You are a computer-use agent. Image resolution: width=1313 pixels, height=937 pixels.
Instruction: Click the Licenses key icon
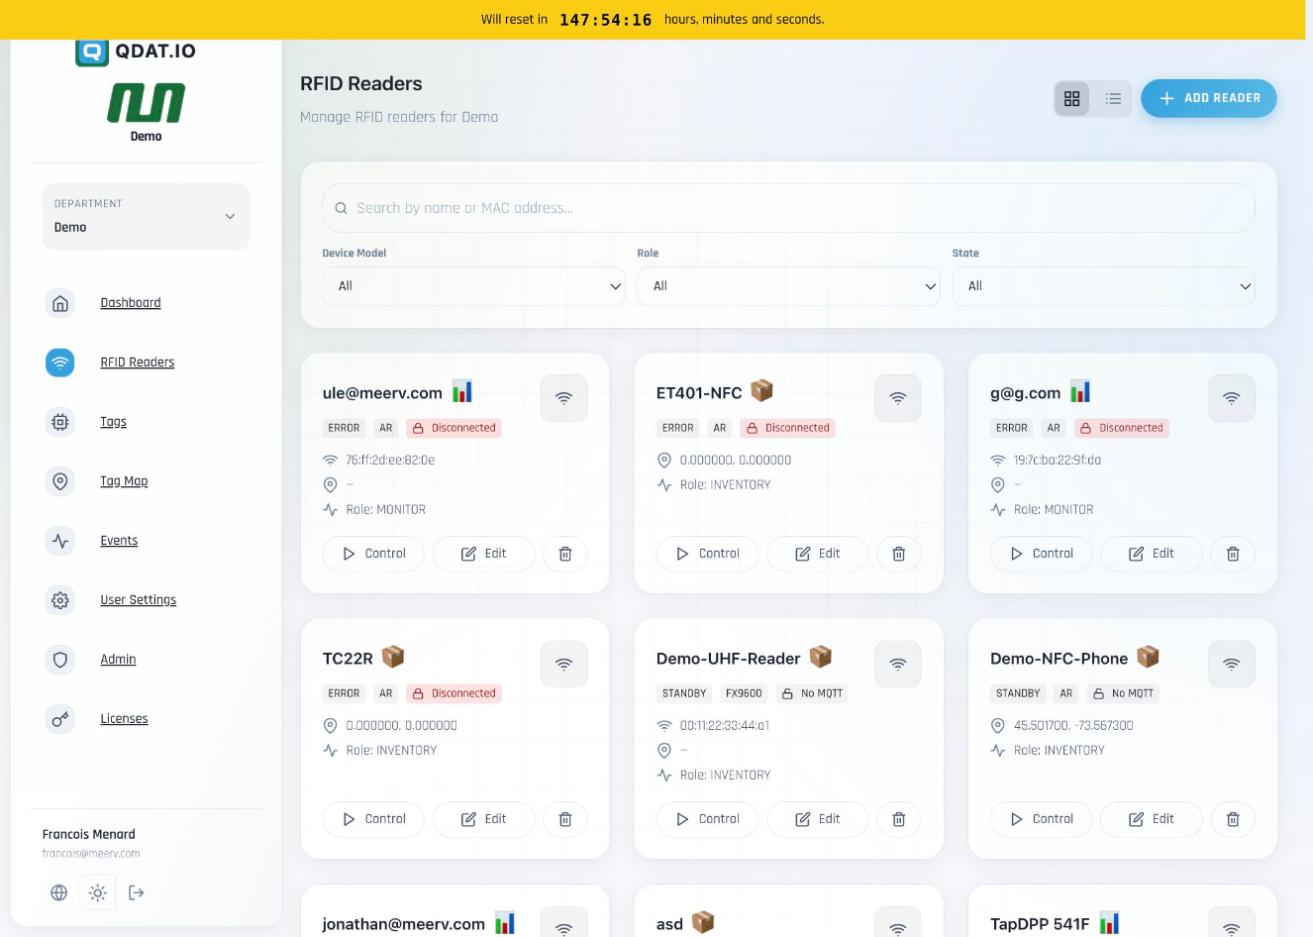[60, 719]
